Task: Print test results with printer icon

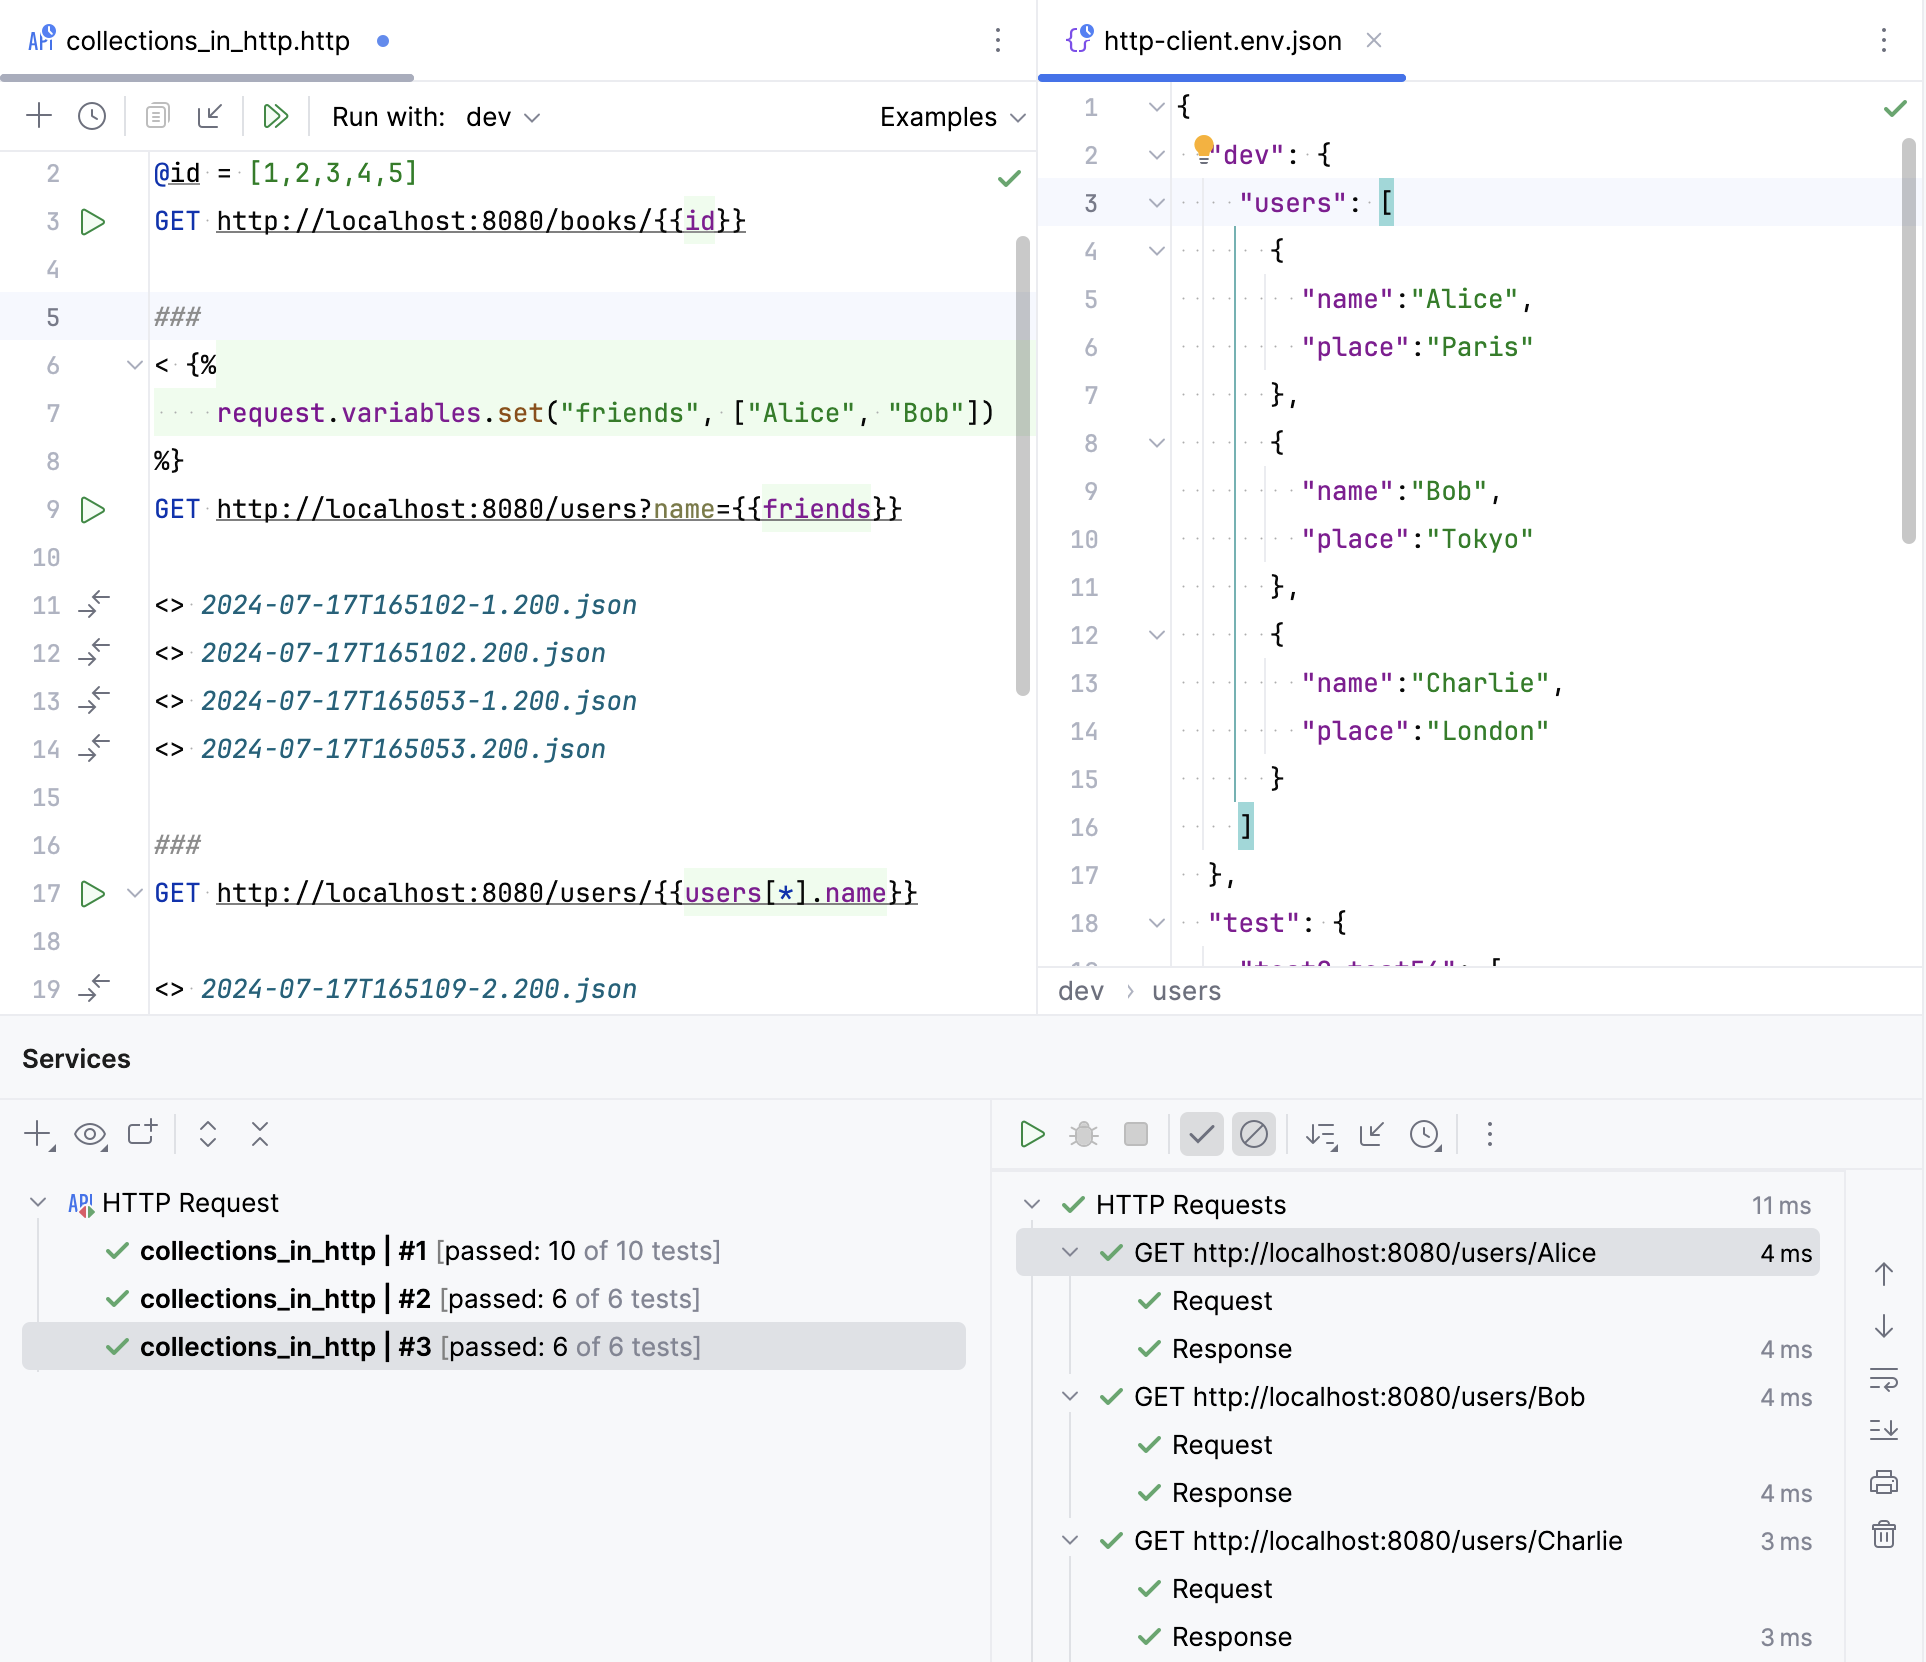Action: (1885, 1482)
